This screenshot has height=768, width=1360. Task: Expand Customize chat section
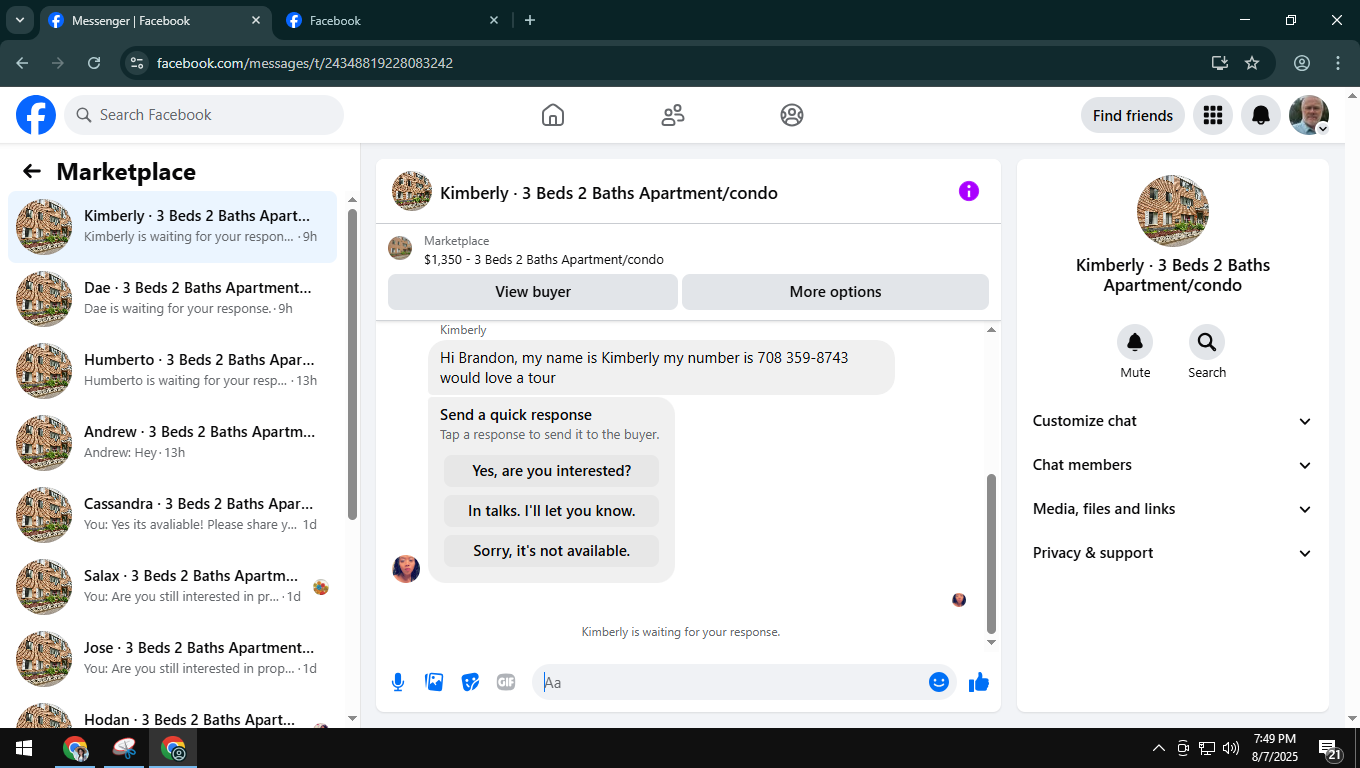pos(1173,421)
